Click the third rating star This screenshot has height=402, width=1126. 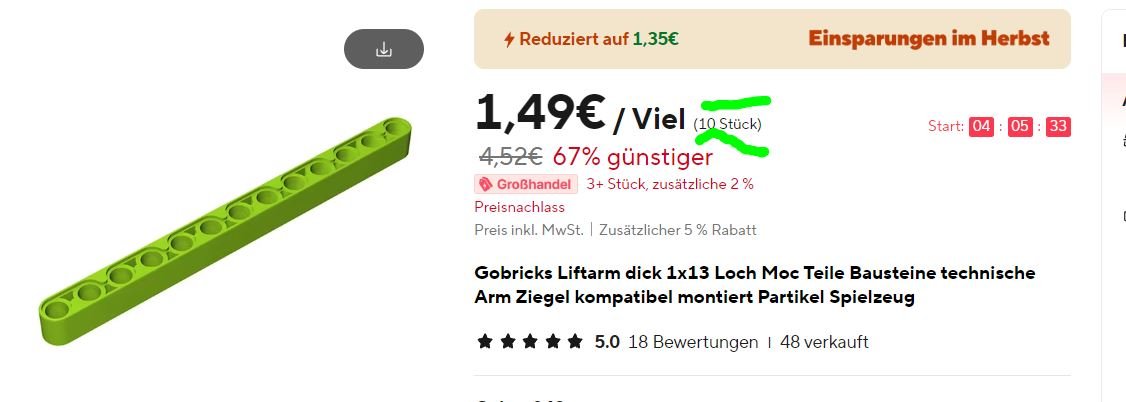pyautogui.click(x=530, y=342)
